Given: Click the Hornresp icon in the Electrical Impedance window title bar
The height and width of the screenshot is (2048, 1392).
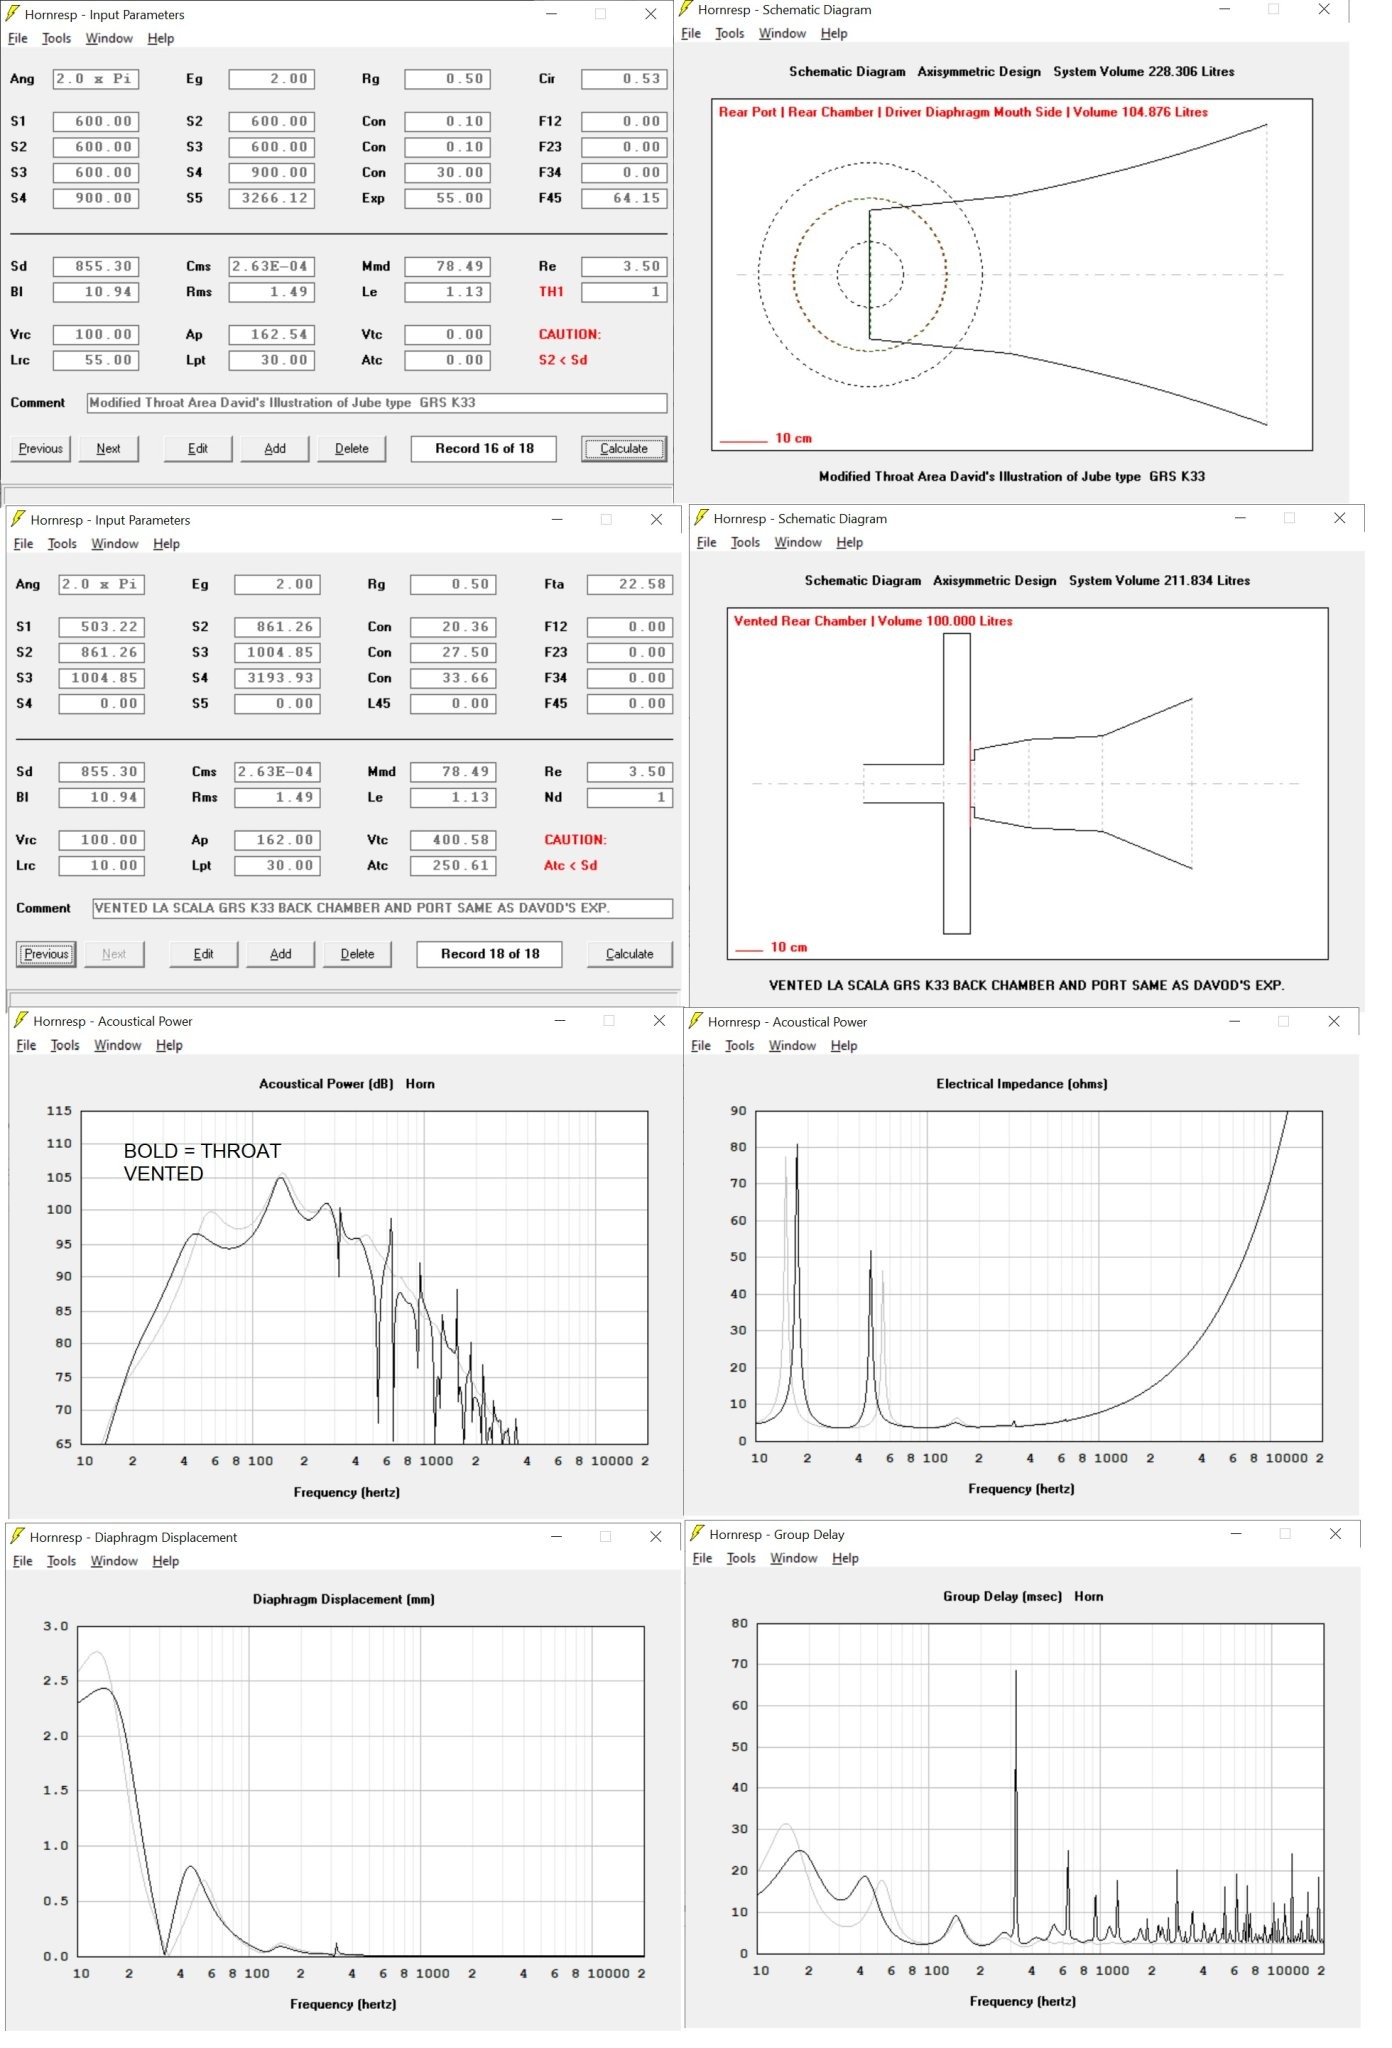Looking at the screenshot, I should click(697, 1021).
